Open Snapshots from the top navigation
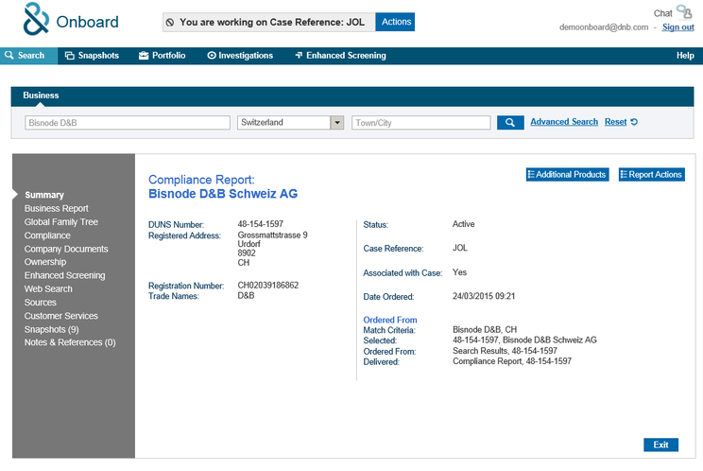703x471 pixels. point(92,56)
